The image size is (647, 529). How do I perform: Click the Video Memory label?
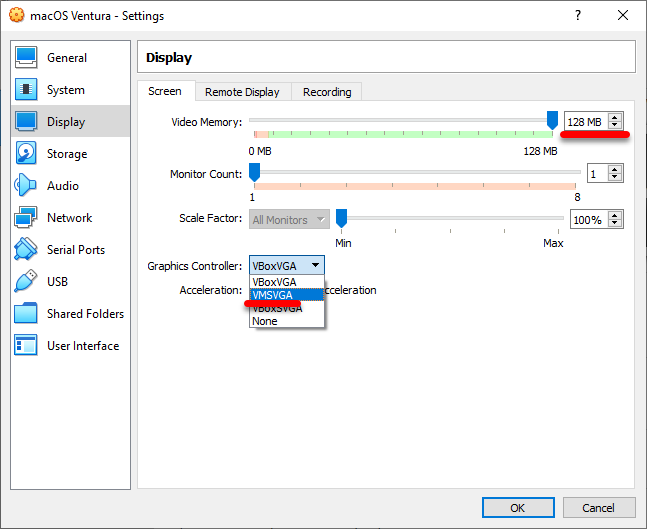click(206, 122)
